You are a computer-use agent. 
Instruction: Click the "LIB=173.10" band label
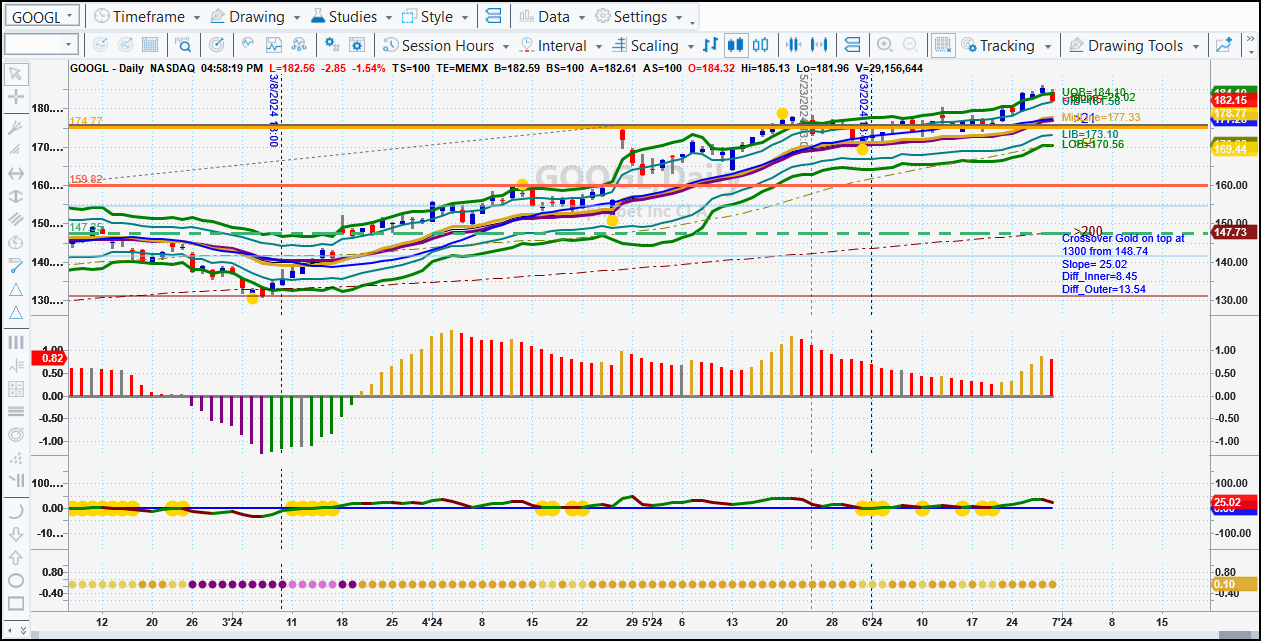click(1090, 134)
